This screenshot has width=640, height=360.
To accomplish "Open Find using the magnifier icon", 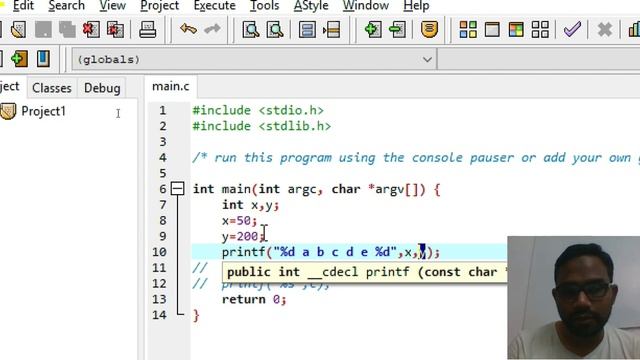I will pyautogui.click(x=251, y=29).
